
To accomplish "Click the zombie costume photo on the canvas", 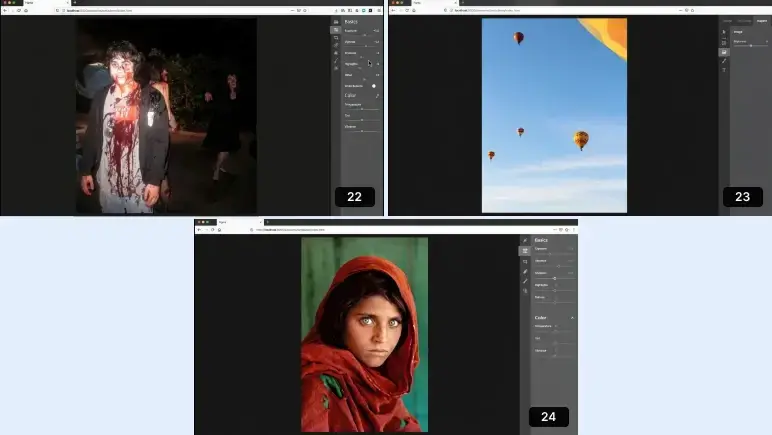I will pyautogui.click(x=166, y=116).
